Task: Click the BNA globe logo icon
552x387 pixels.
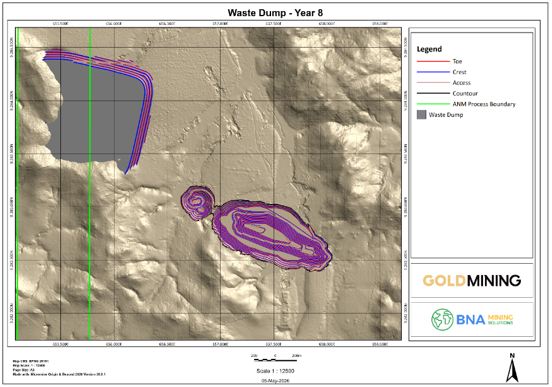Action: (x=442, y=319)
